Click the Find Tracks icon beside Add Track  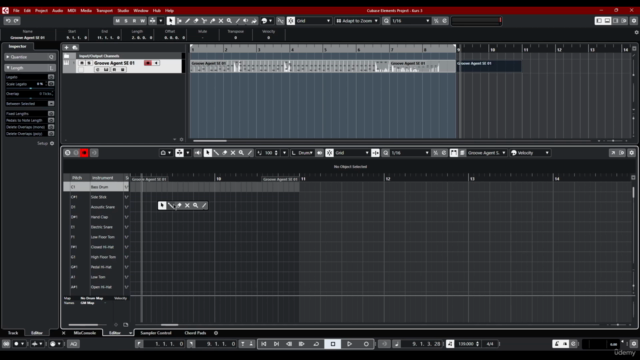click(75, 48)
